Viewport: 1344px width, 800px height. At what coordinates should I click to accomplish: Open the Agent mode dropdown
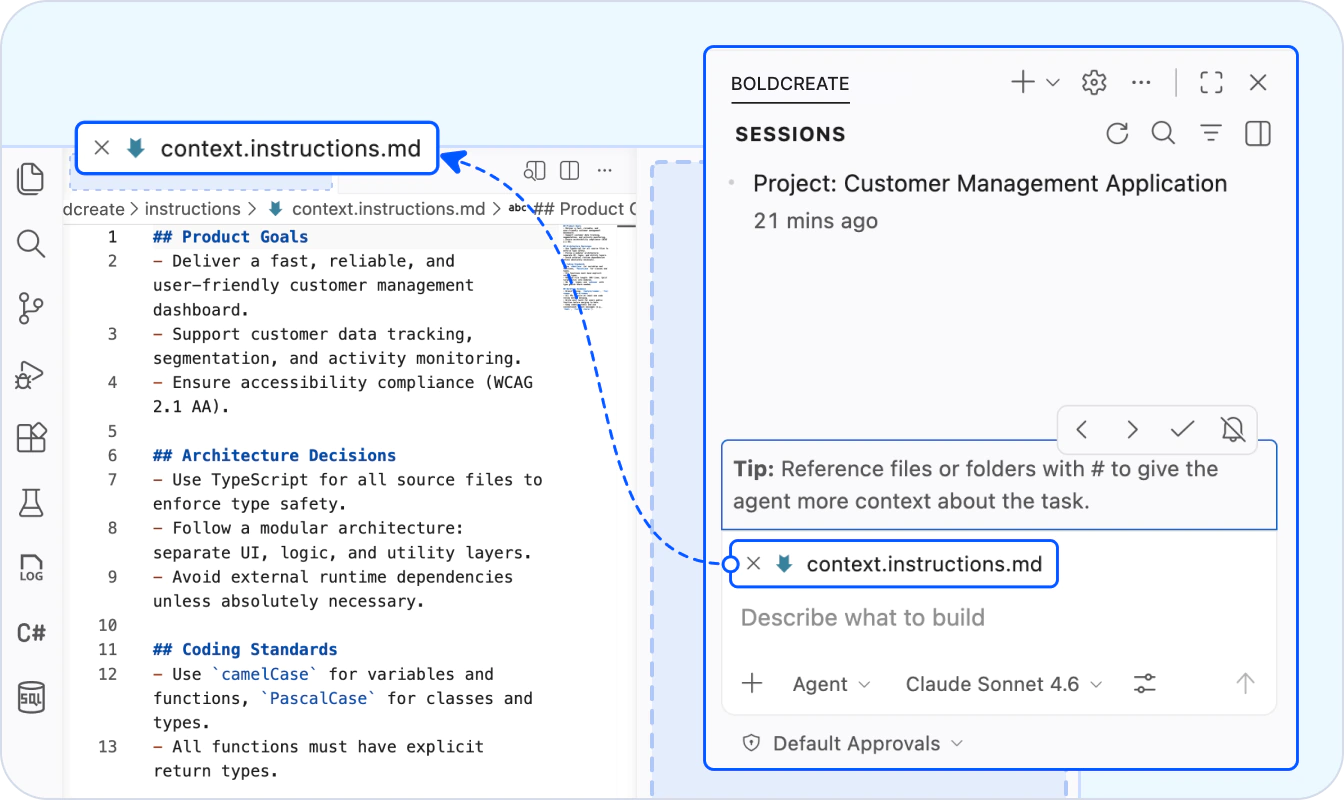pyautogui.click(x=831, y=684)
